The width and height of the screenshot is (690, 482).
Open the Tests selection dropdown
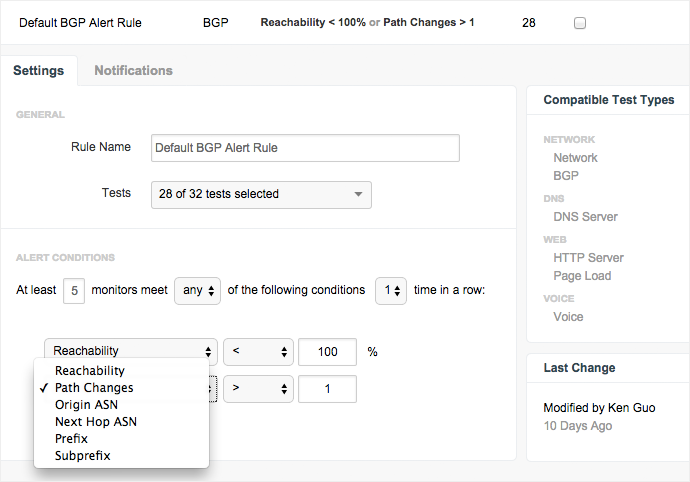click(x=260, y=194)
